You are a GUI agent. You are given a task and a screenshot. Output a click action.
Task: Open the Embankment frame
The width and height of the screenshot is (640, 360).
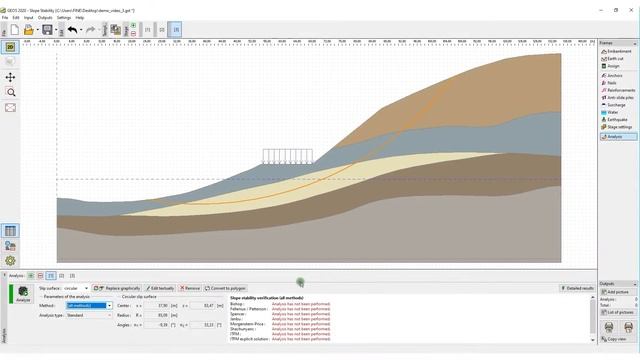[618, 51]
